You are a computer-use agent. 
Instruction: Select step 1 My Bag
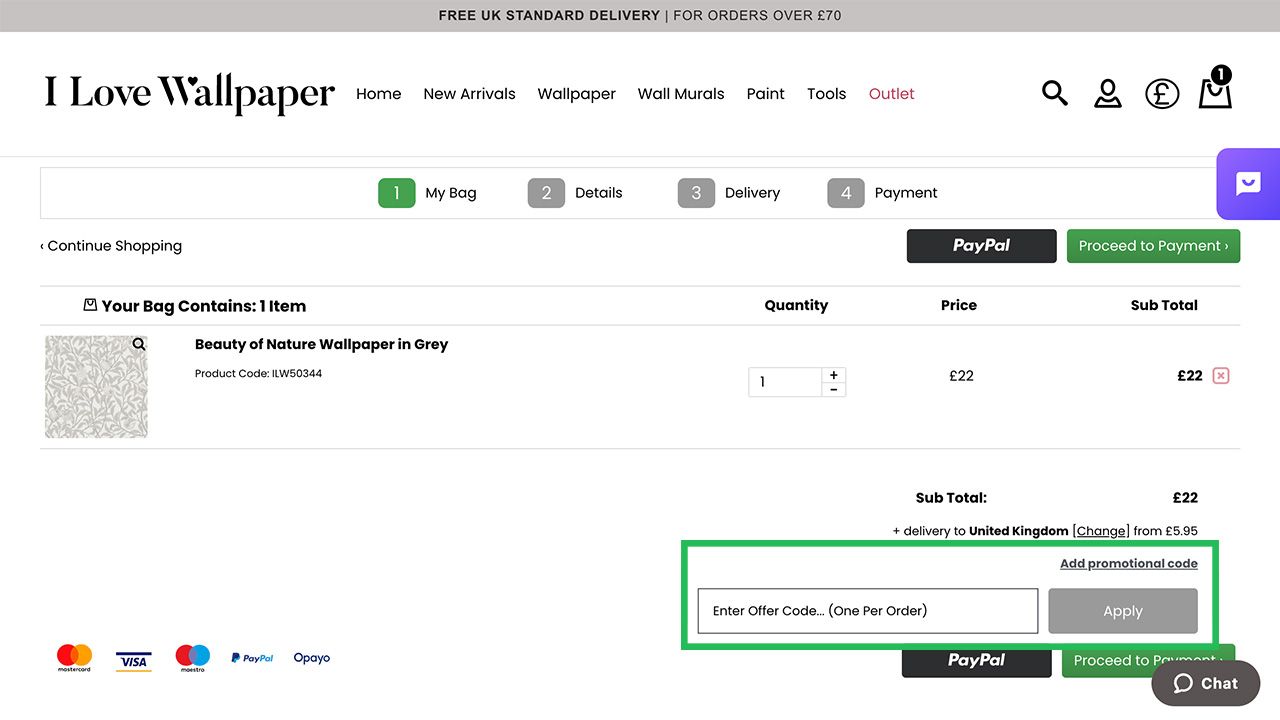[x=427, y=193]
